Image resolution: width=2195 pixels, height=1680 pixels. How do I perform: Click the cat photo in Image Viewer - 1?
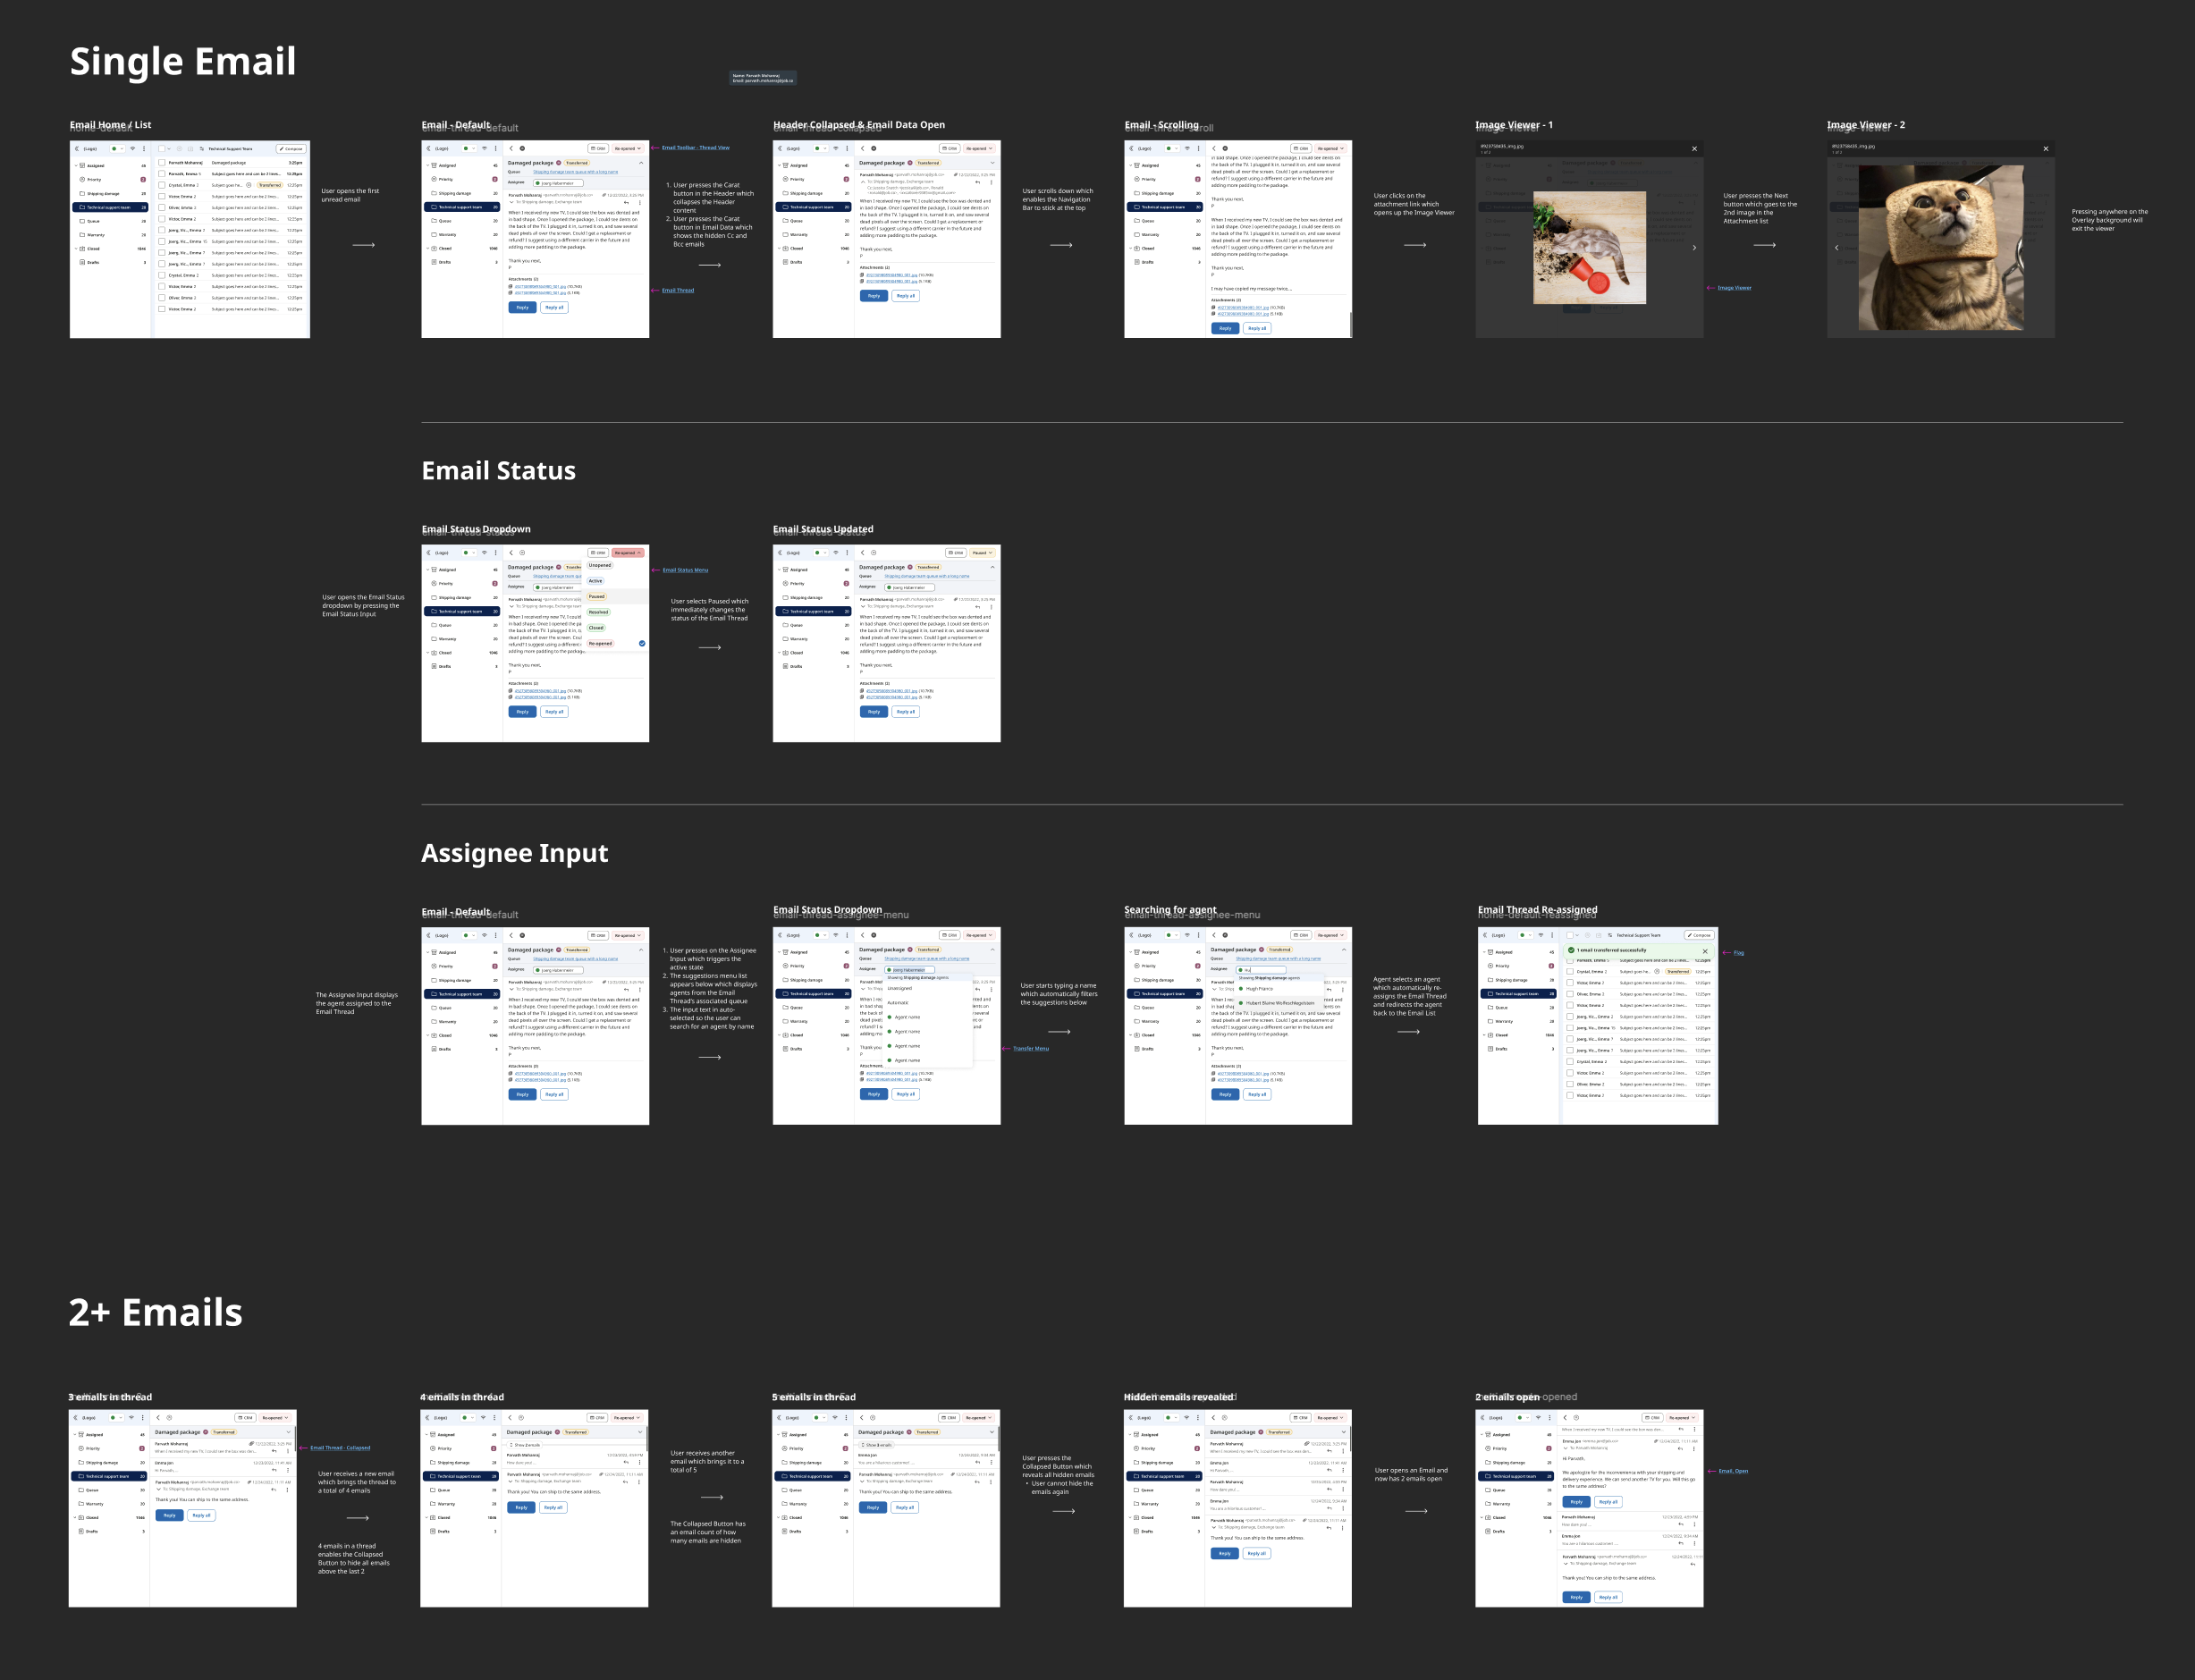(x=1590, y=248)
